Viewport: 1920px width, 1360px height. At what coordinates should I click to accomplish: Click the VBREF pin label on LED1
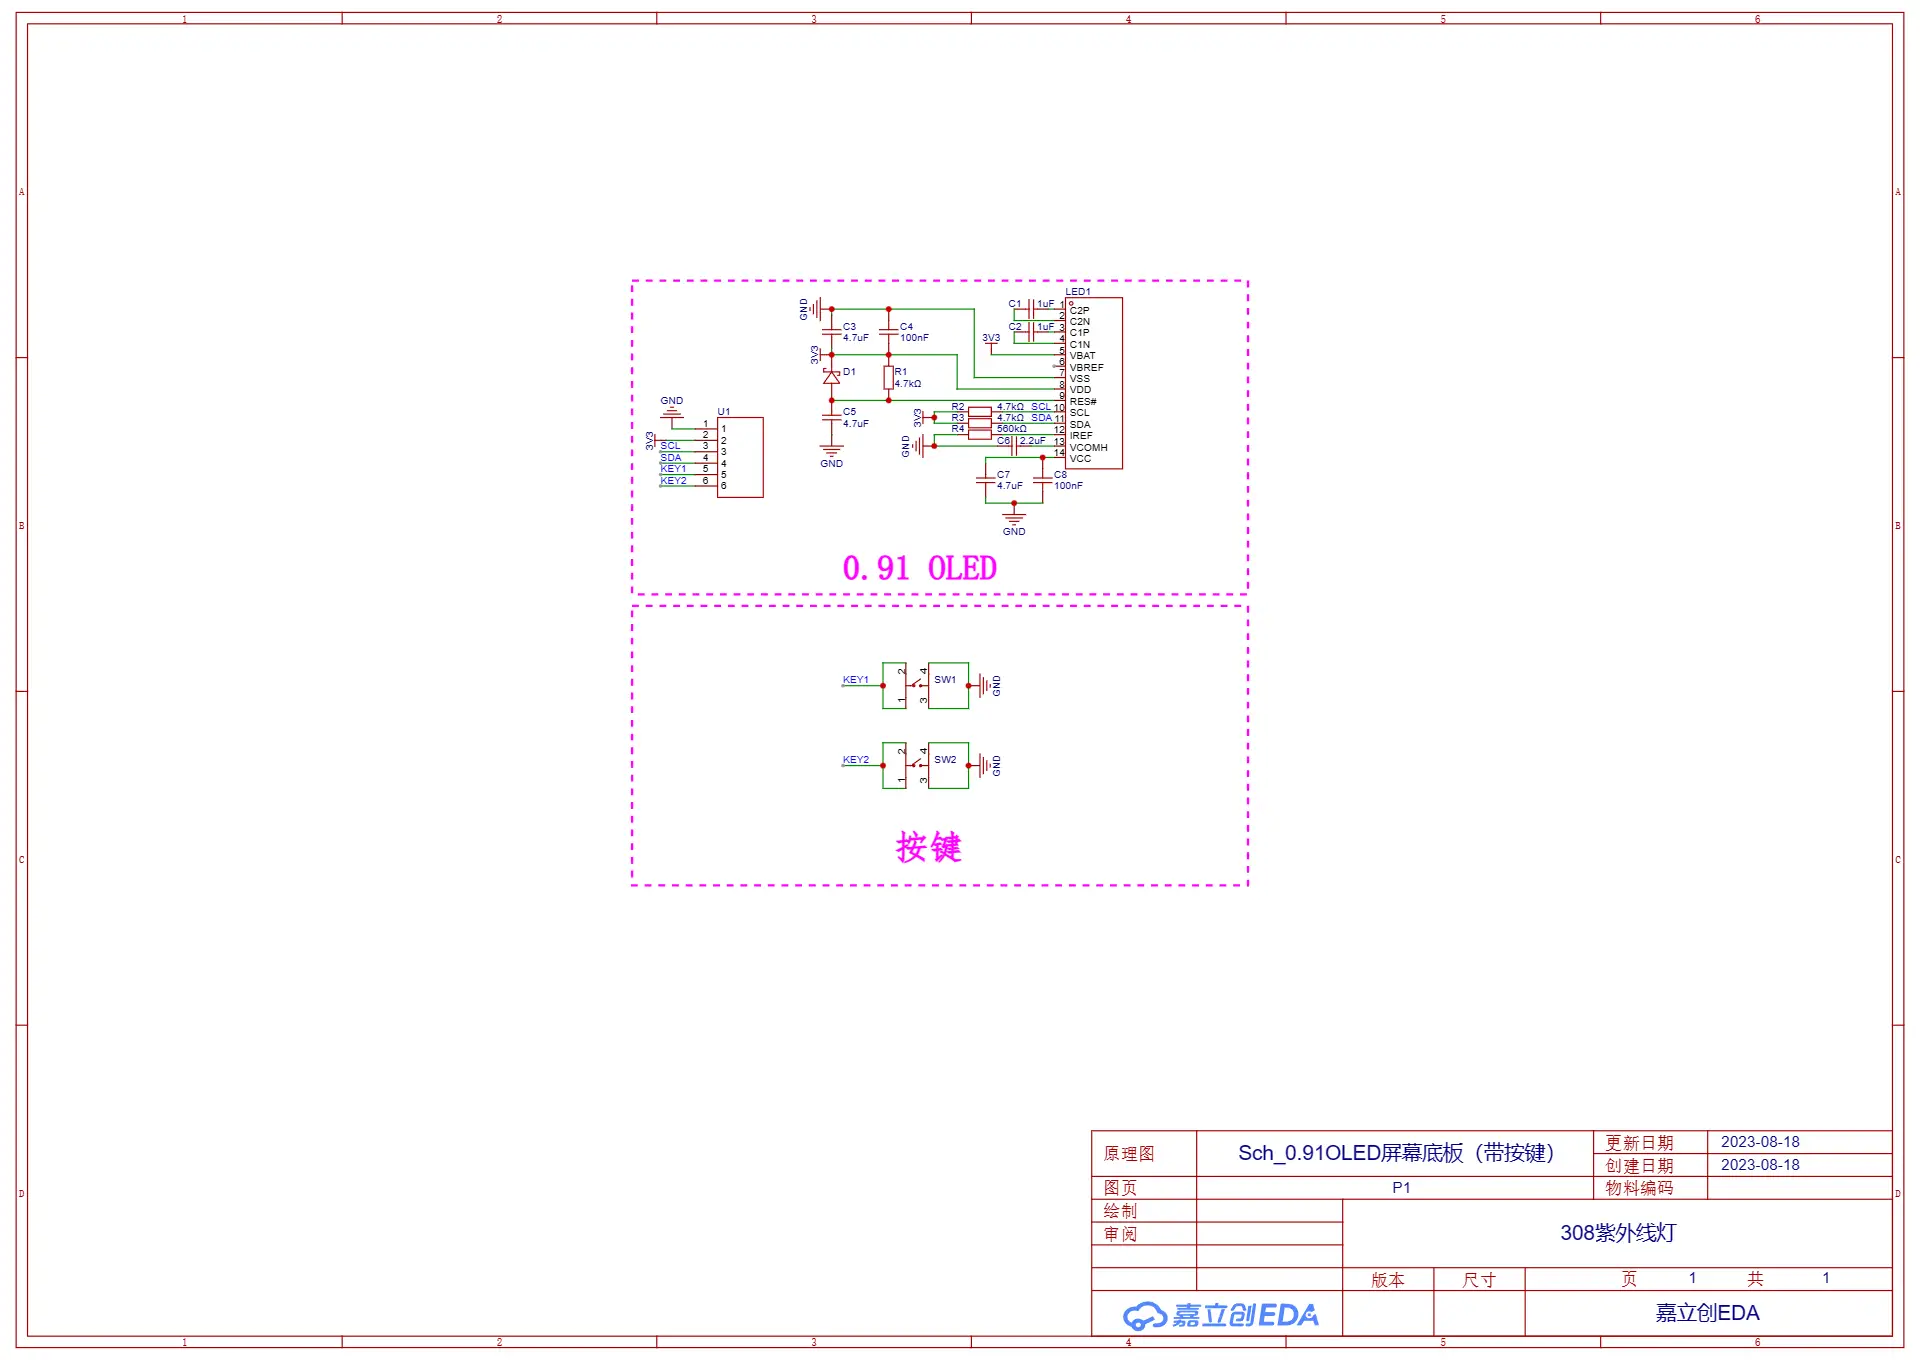click(1087, 368)
